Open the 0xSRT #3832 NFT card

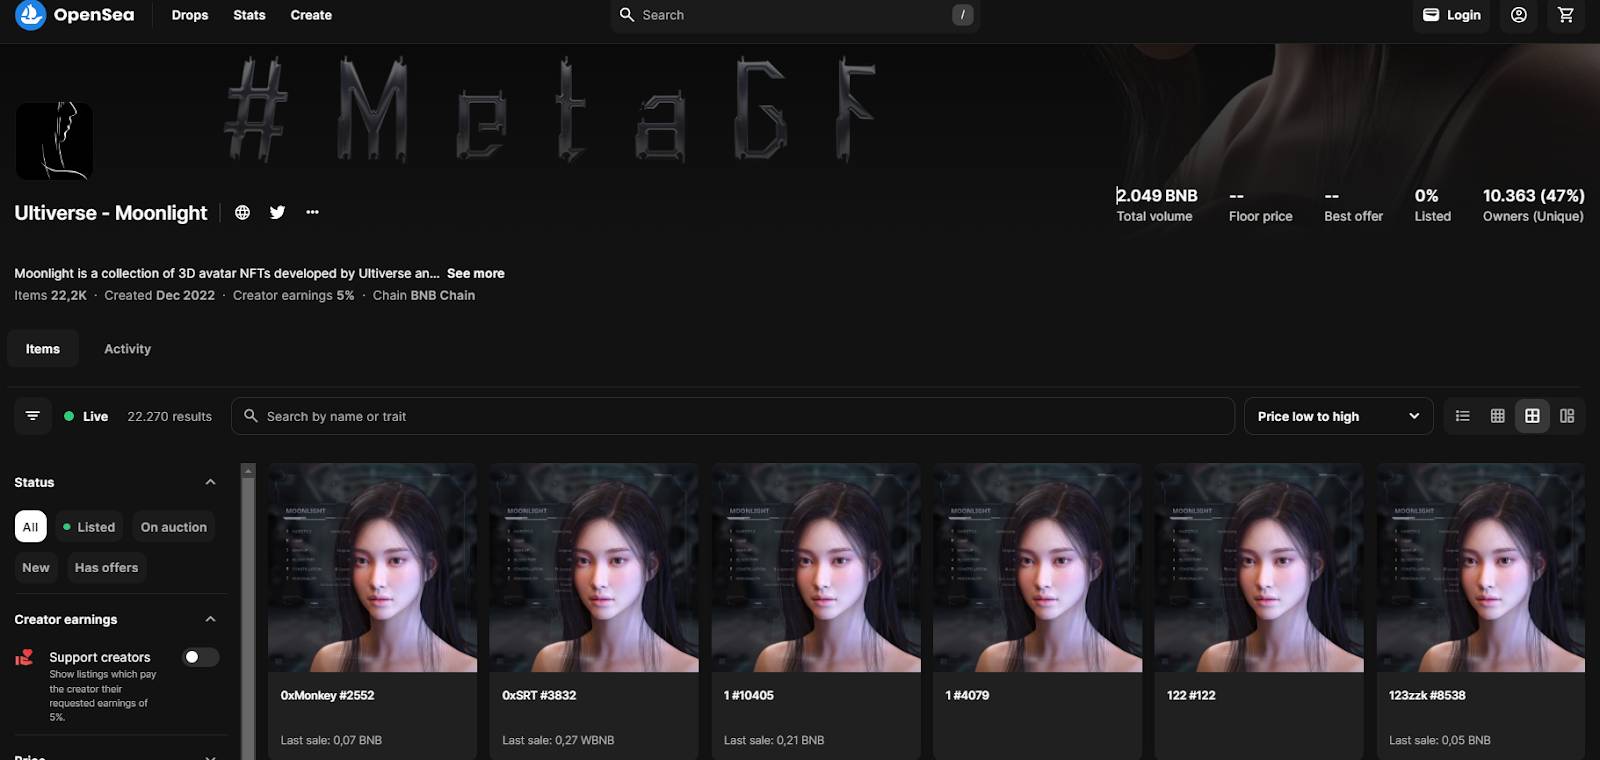(594, 611)
